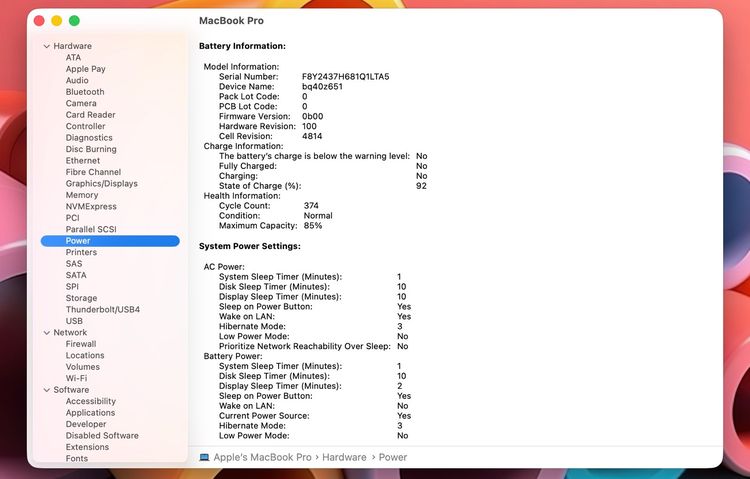This screenshot has width=750, height=479.
Task: Select Memory in the sidebar
Action: coord(82,195)
